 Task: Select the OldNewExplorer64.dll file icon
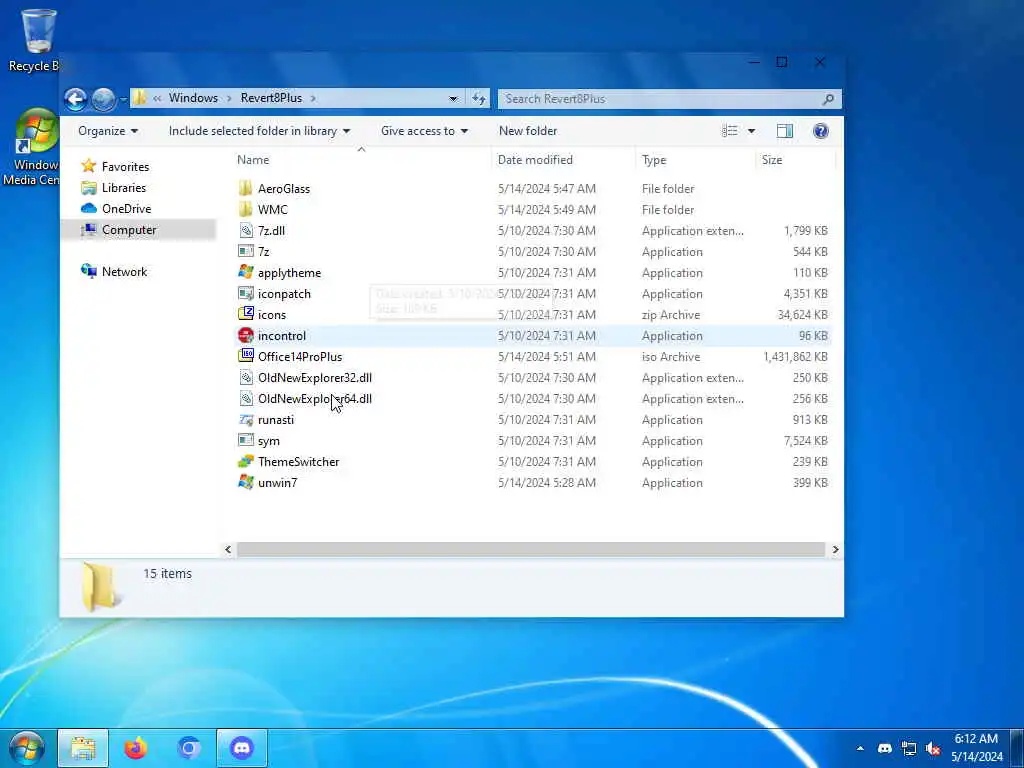pyautogui.click(x=246, y=398)
